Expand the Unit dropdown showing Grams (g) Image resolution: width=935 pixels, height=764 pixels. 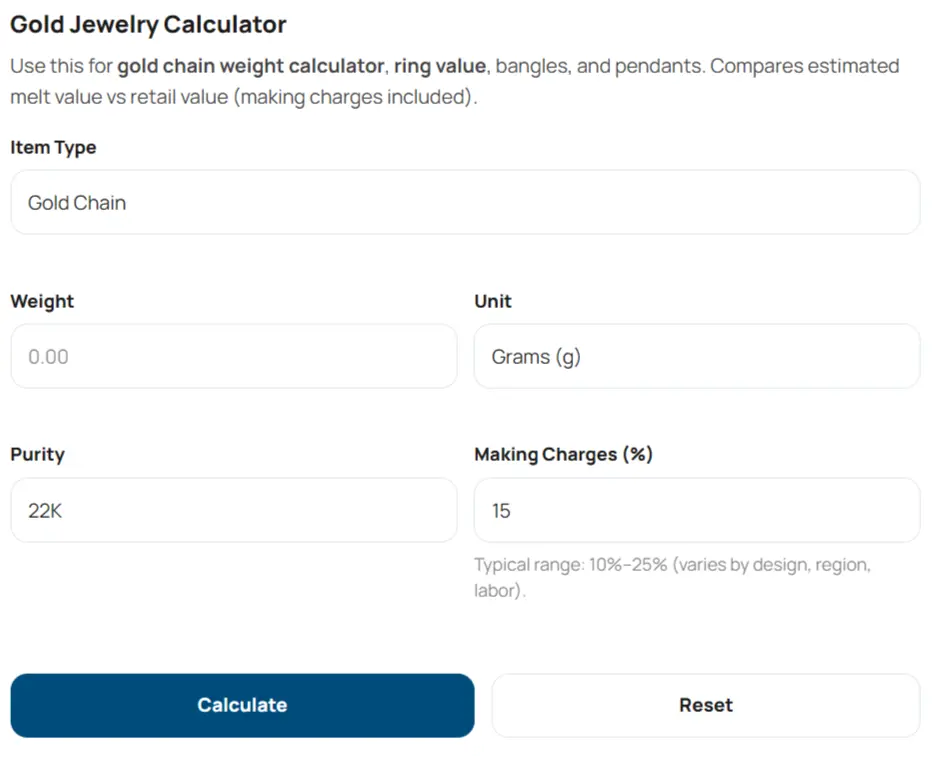(696, 357)
